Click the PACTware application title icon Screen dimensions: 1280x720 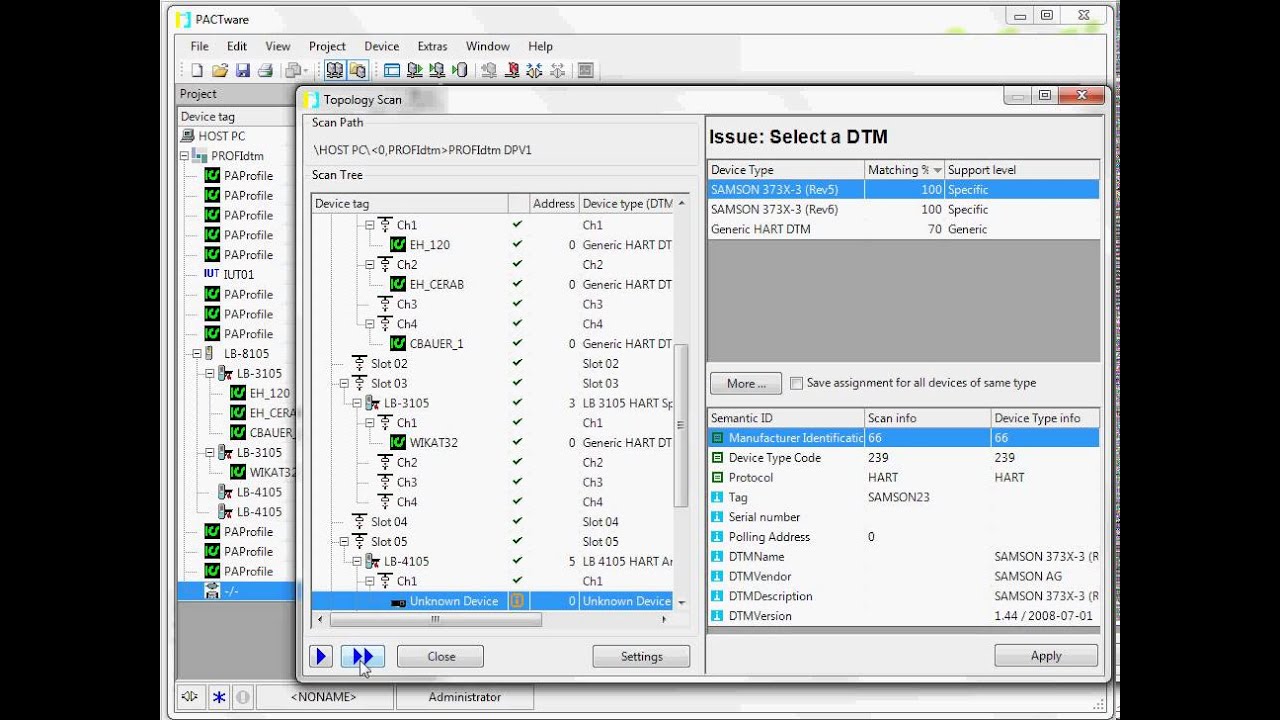(x=182, y=19)
